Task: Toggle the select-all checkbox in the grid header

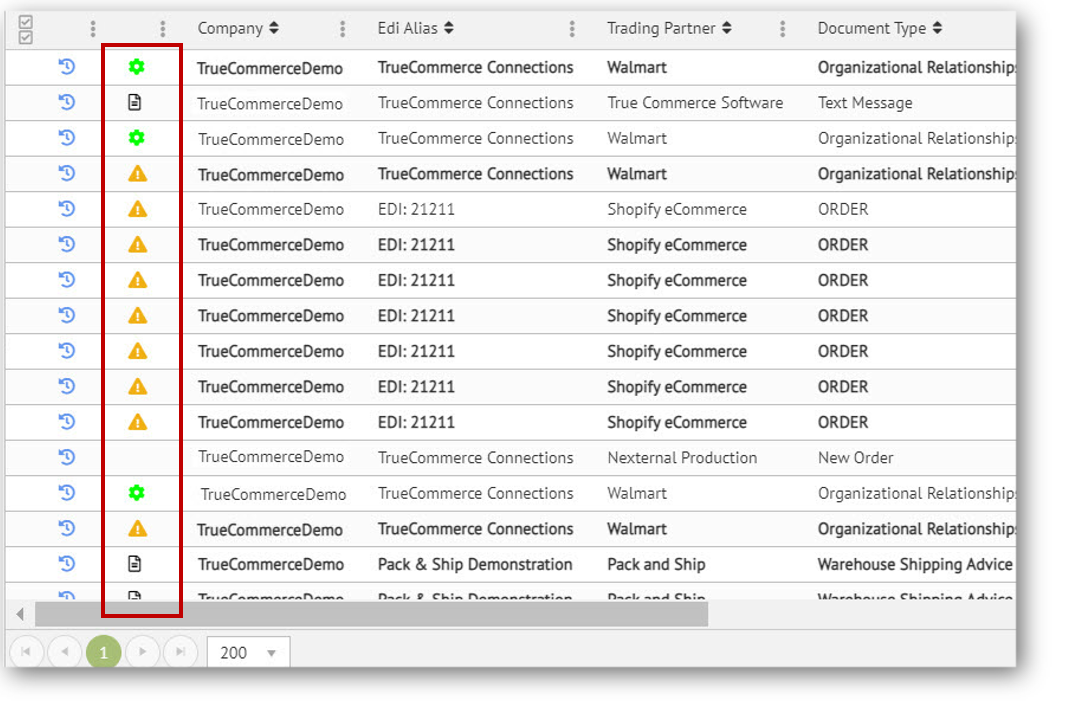Action: click(26, 30)
